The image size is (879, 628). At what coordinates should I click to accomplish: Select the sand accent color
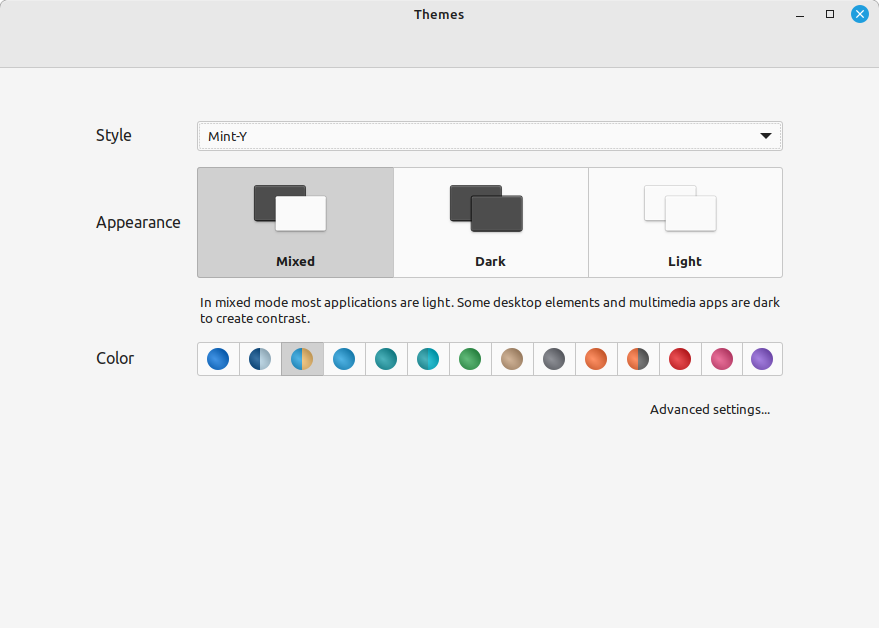pyautogui.click(x=512, y=359)
